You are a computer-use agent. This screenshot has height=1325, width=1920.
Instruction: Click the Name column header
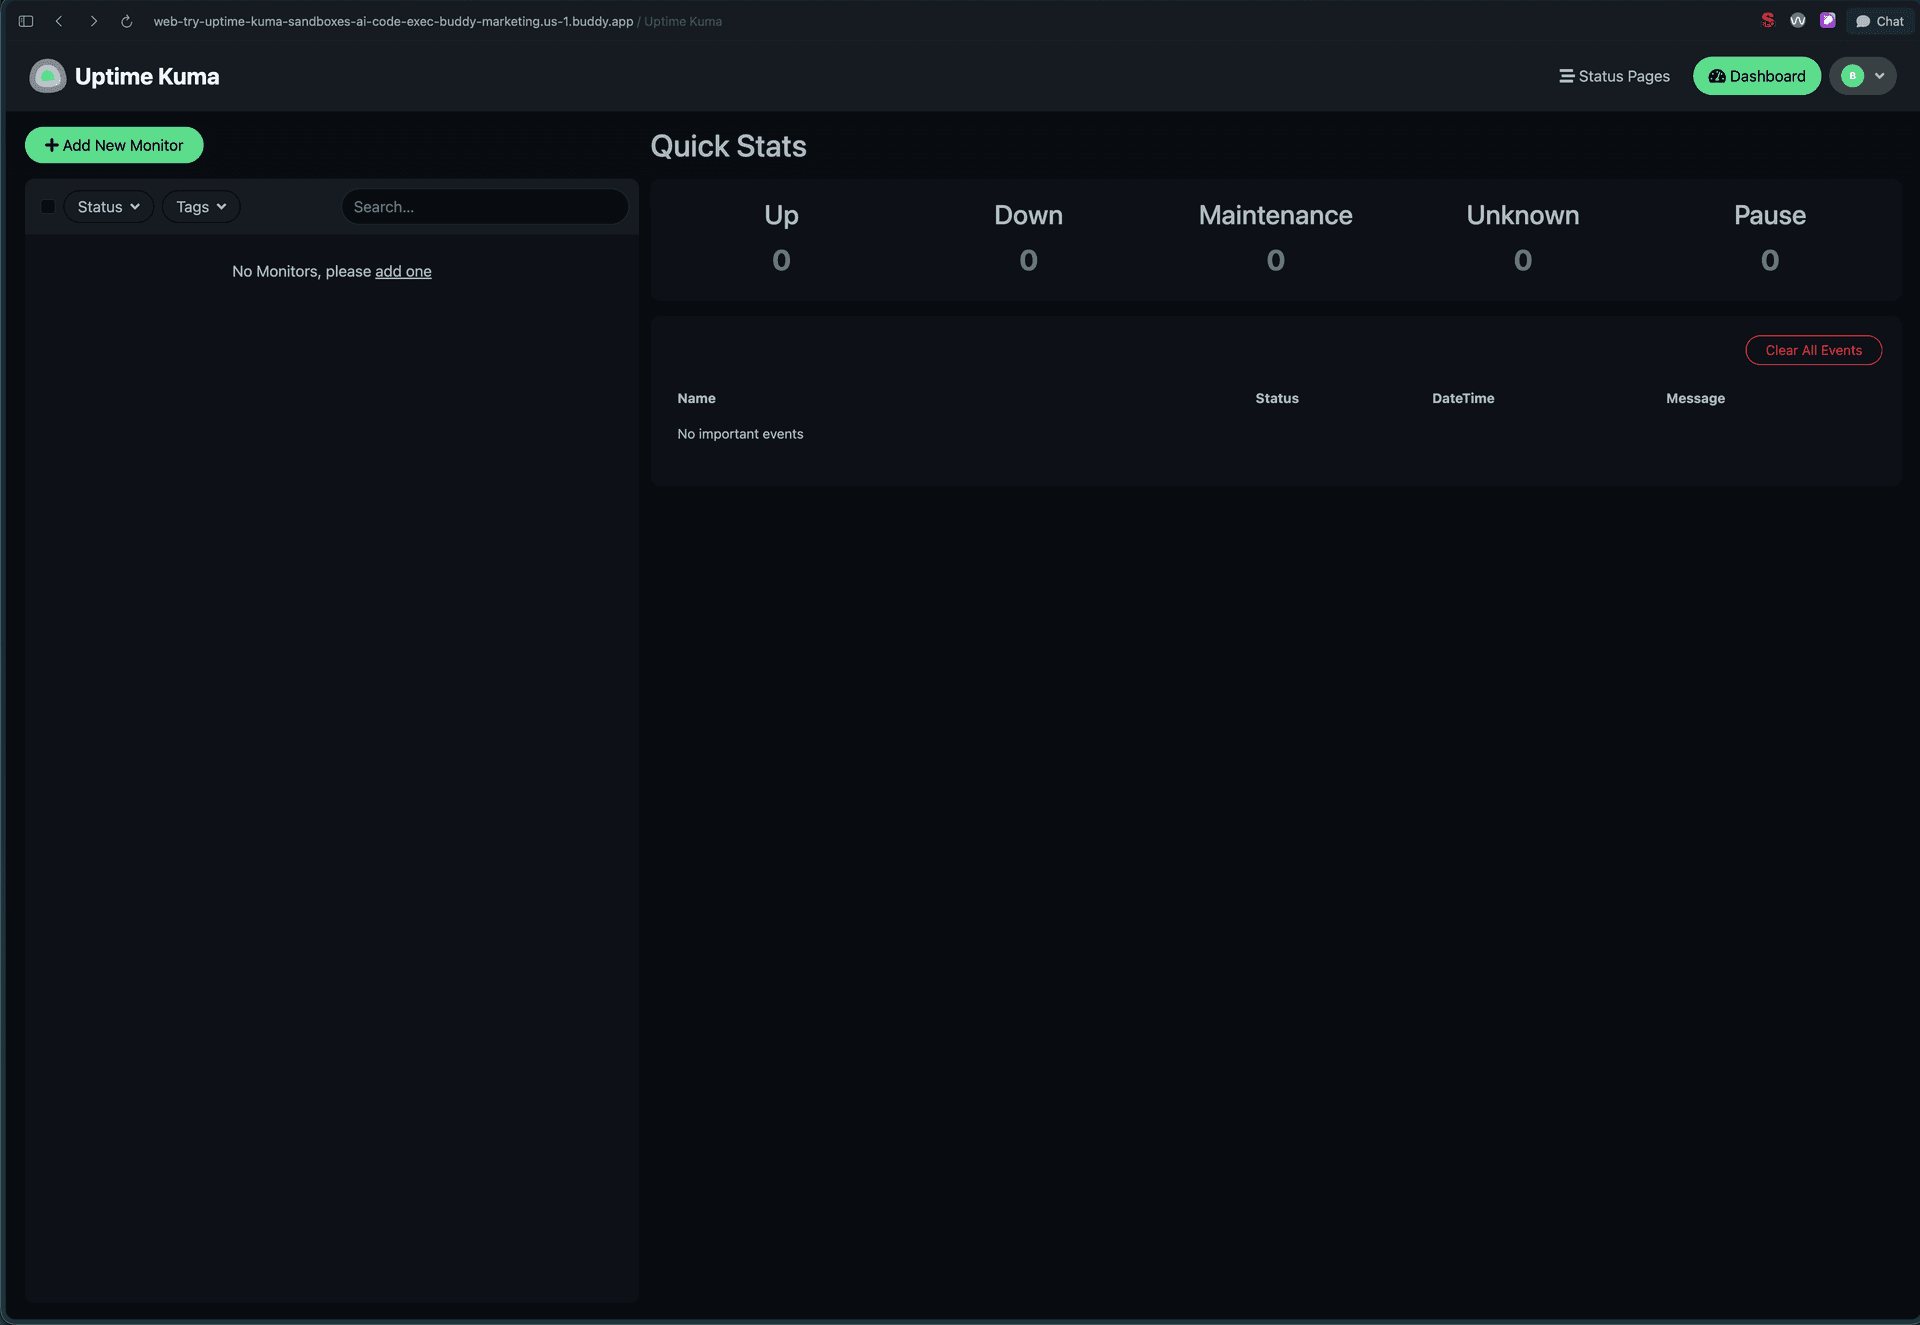tap(696, 398)
